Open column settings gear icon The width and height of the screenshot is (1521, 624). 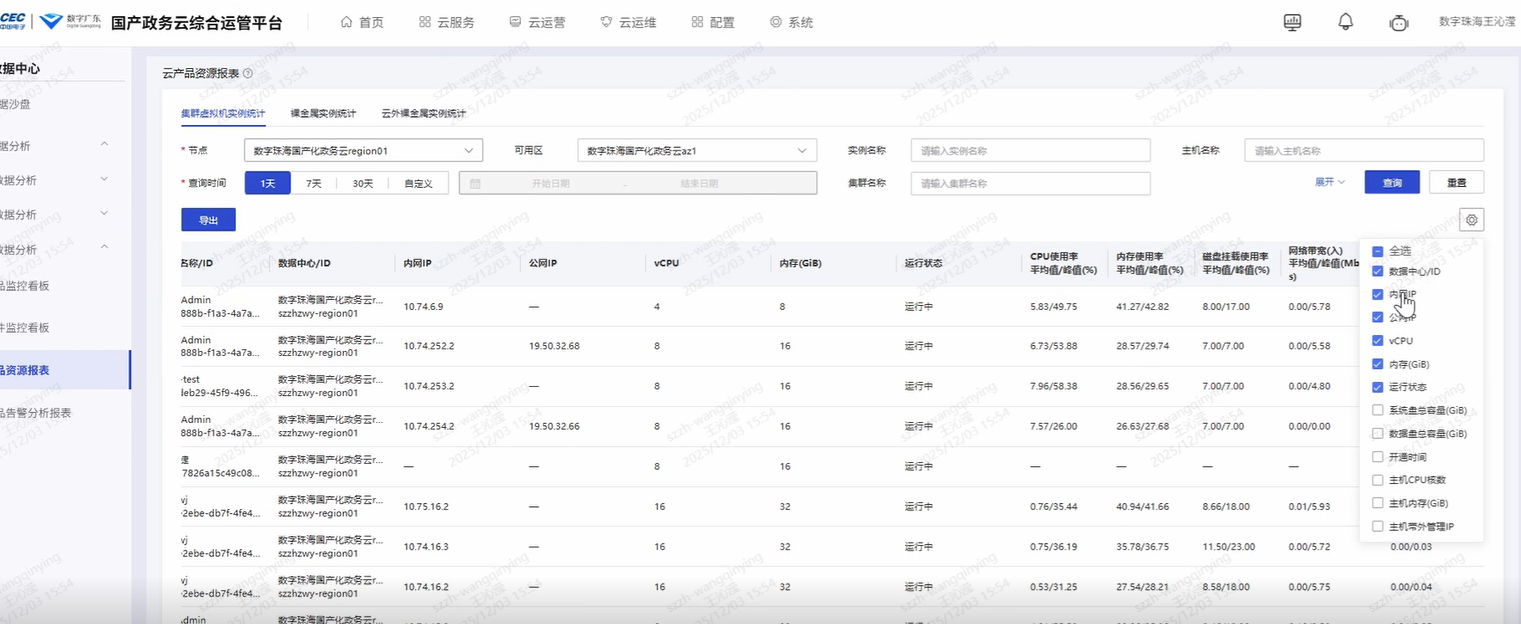1471,220
